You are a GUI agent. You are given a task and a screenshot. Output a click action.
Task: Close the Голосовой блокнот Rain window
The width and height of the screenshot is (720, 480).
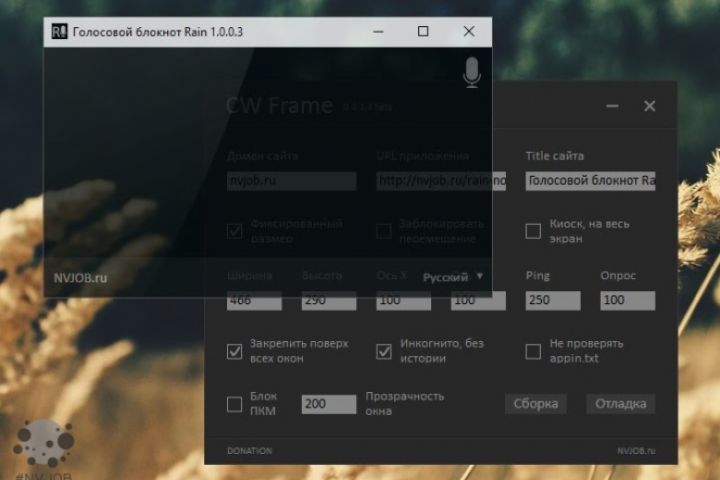[469, 31]
